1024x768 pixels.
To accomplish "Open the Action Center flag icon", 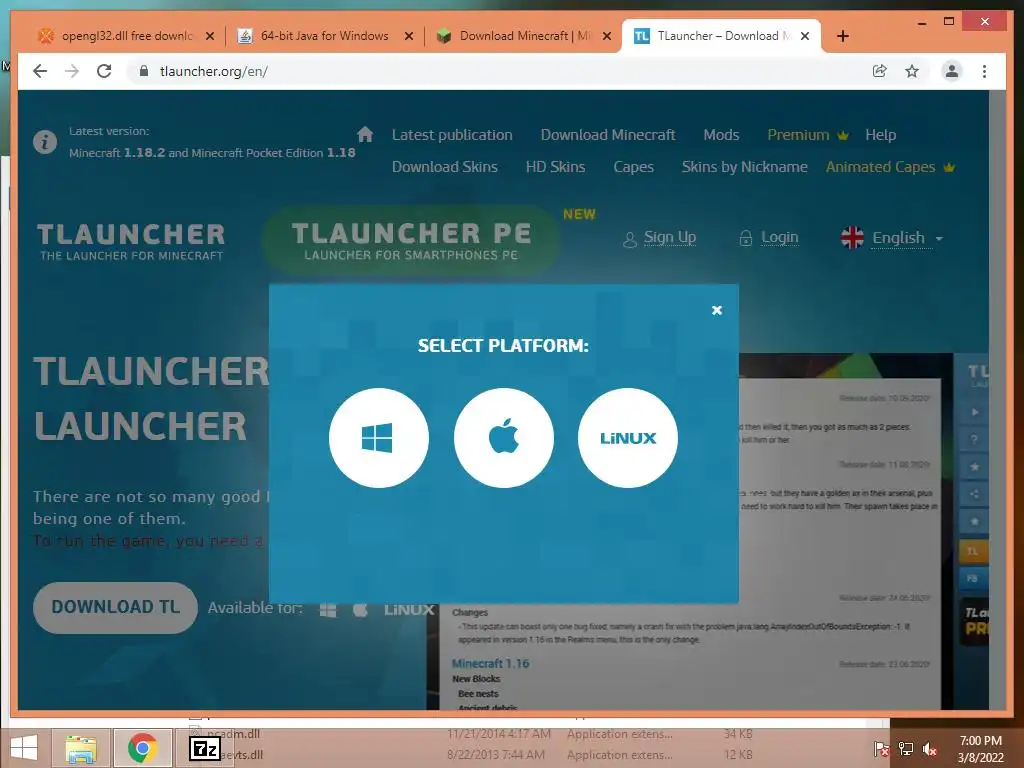I will tap(881, 749).
